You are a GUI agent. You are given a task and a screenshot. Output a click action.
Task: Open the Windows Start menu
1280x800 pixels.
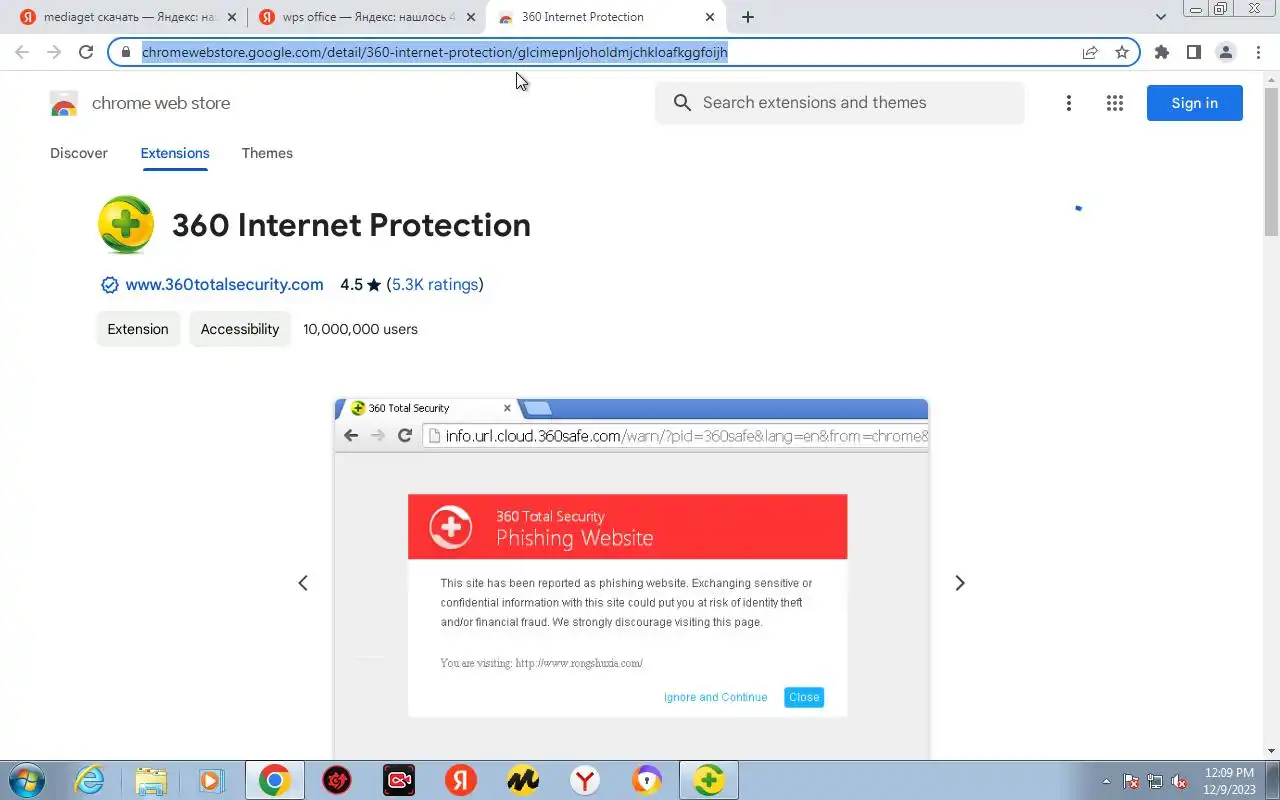pyautogui.click(x=25, y=780)
